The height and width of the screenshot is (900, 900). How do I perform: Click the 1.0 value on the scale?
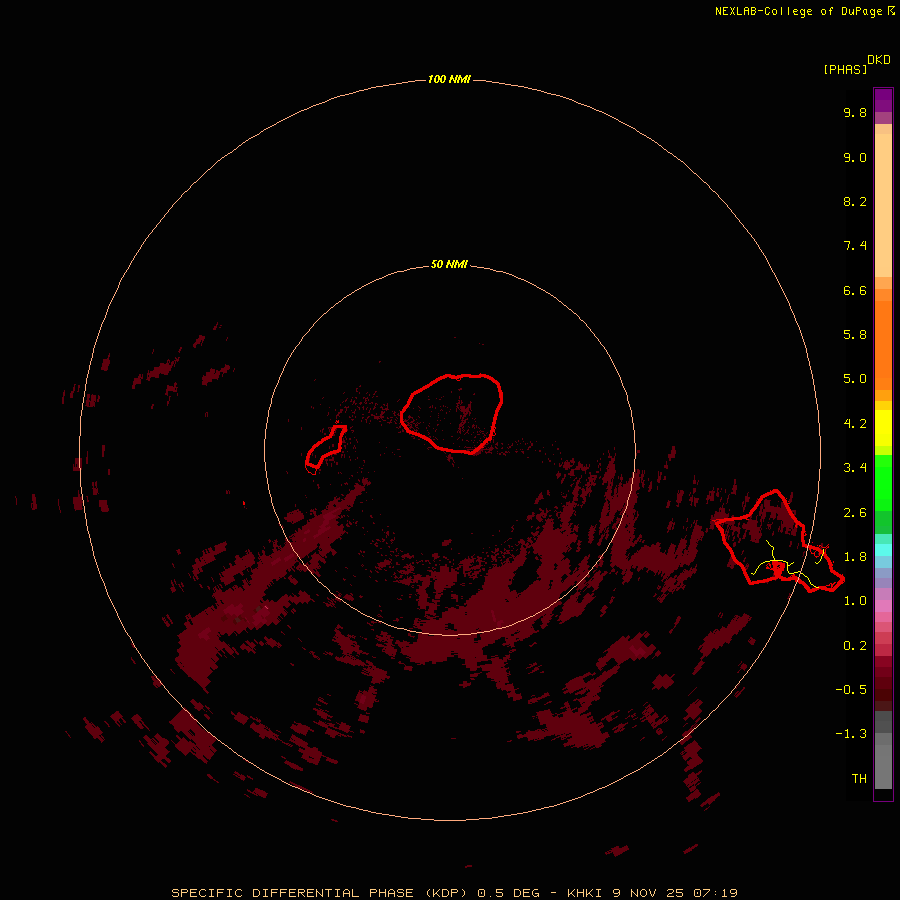855,601
